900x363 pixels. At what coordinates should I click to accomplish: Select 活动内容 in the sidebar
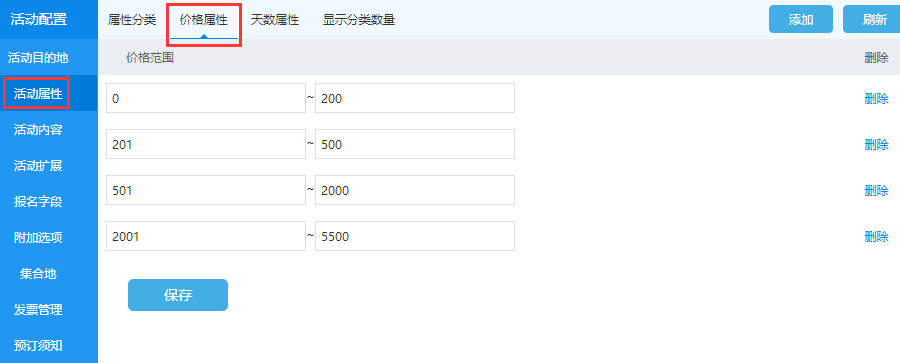(38, 130)
